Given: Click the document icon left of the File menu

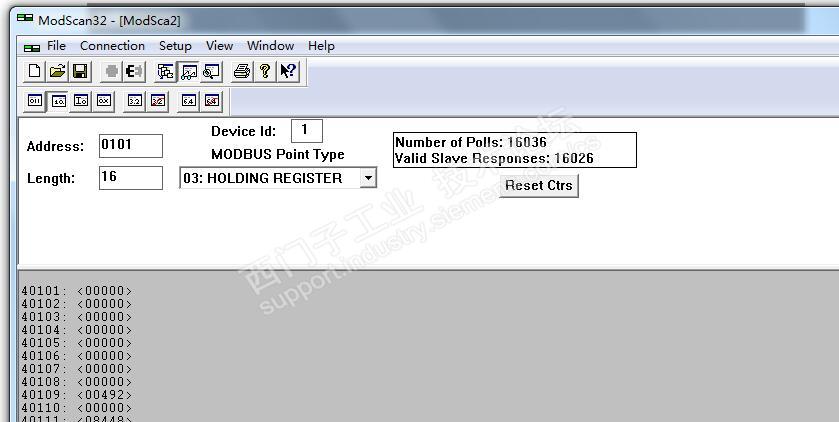Looking at the screenshot, I should click(32, 48).
